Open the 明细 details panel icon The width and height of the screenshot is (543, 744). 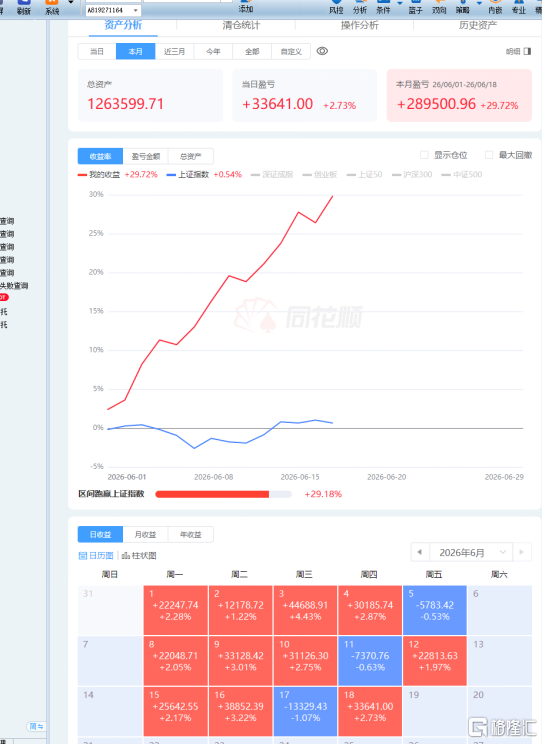527,51
